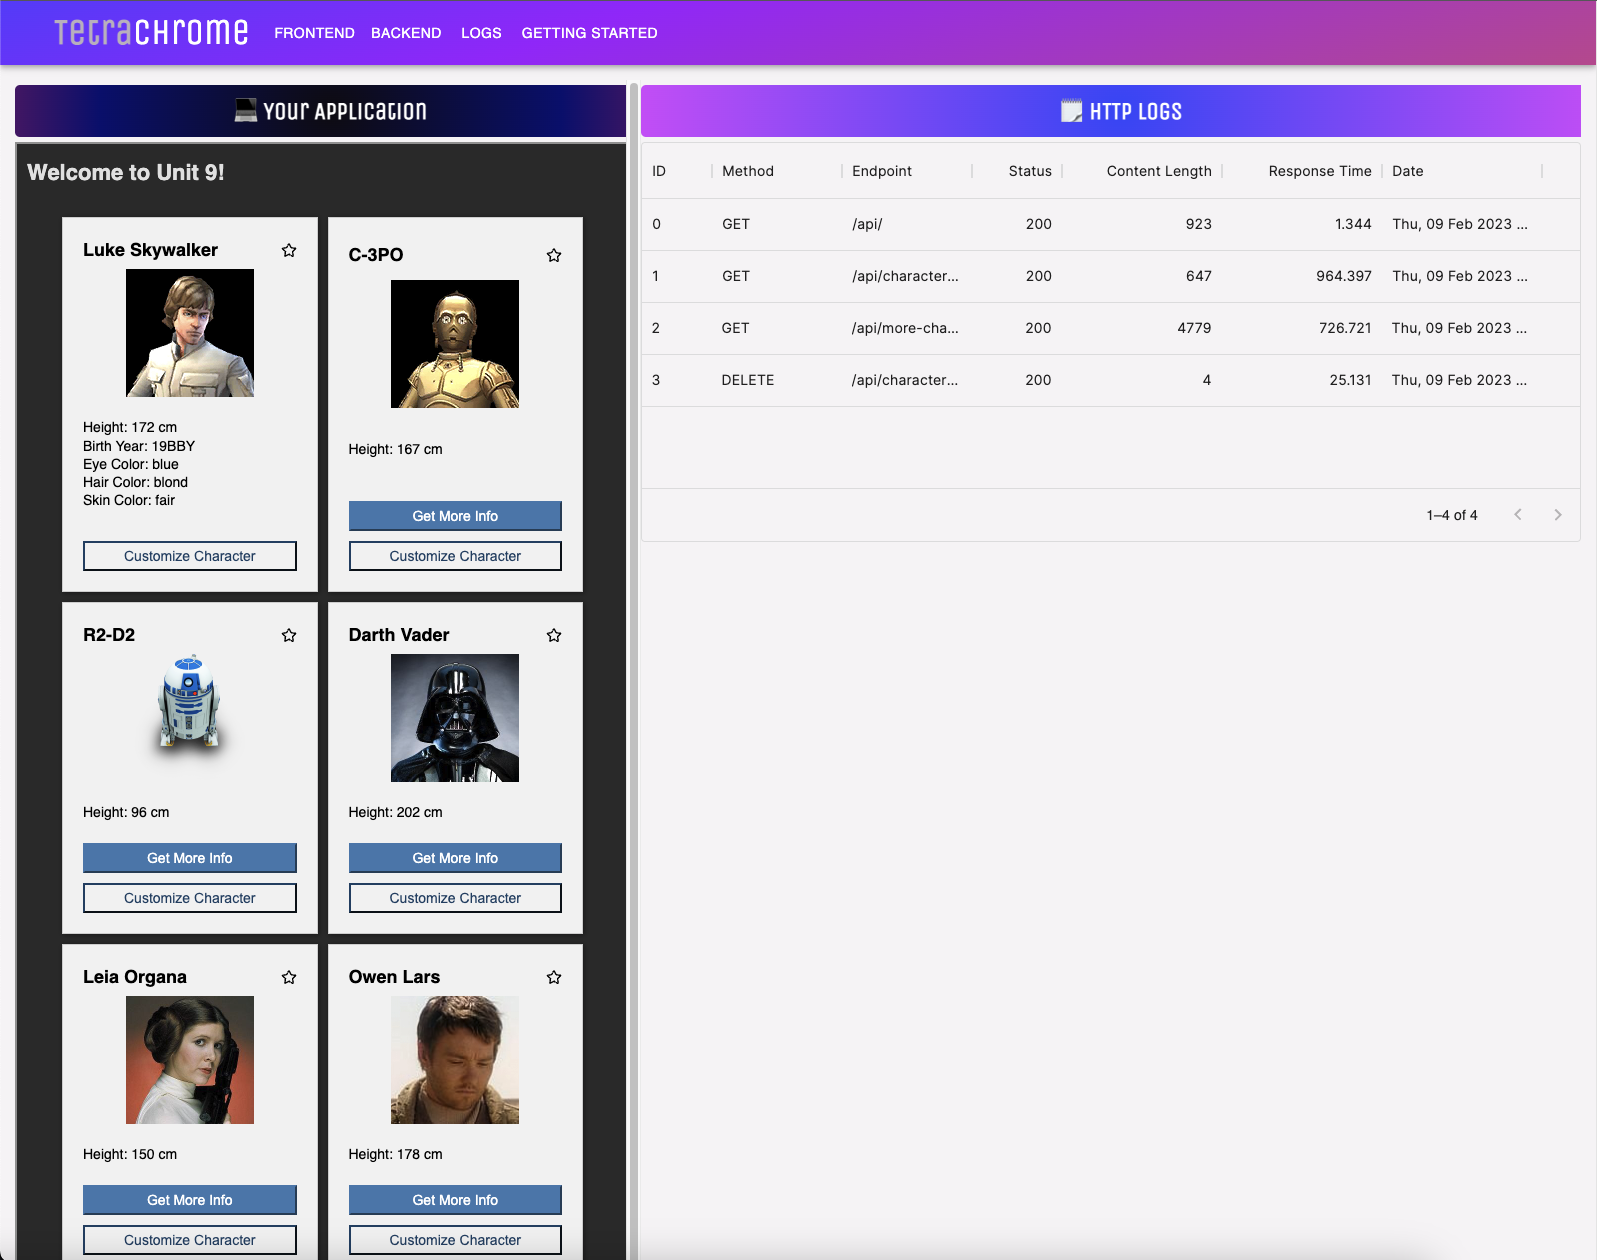The image size is (1597, 1260).
Task: Open the Logs nav item
Action: [x=481, y=33]
